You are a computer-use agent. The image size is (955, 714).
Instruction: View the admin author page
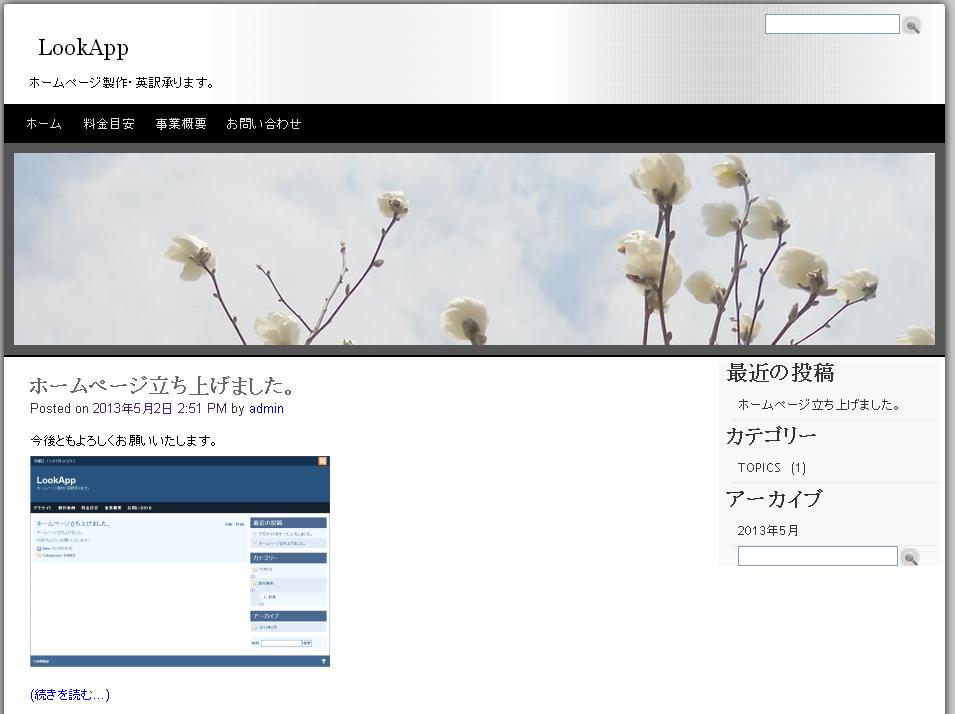tap(266, 409)
